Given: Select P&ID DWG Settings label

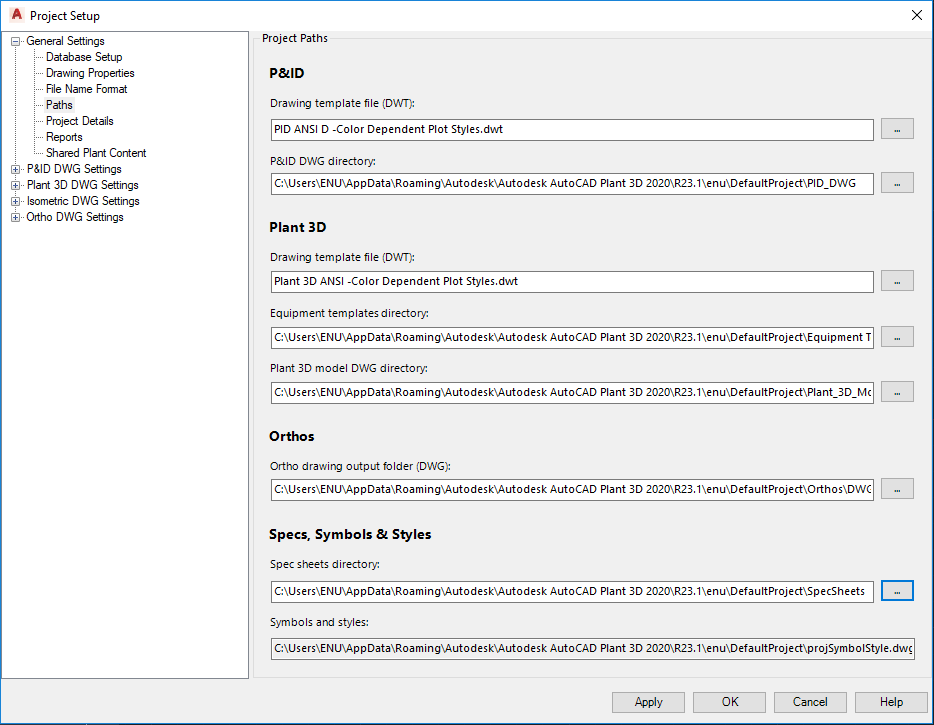Looking at the screenshot, I should (x=74, y=169).
